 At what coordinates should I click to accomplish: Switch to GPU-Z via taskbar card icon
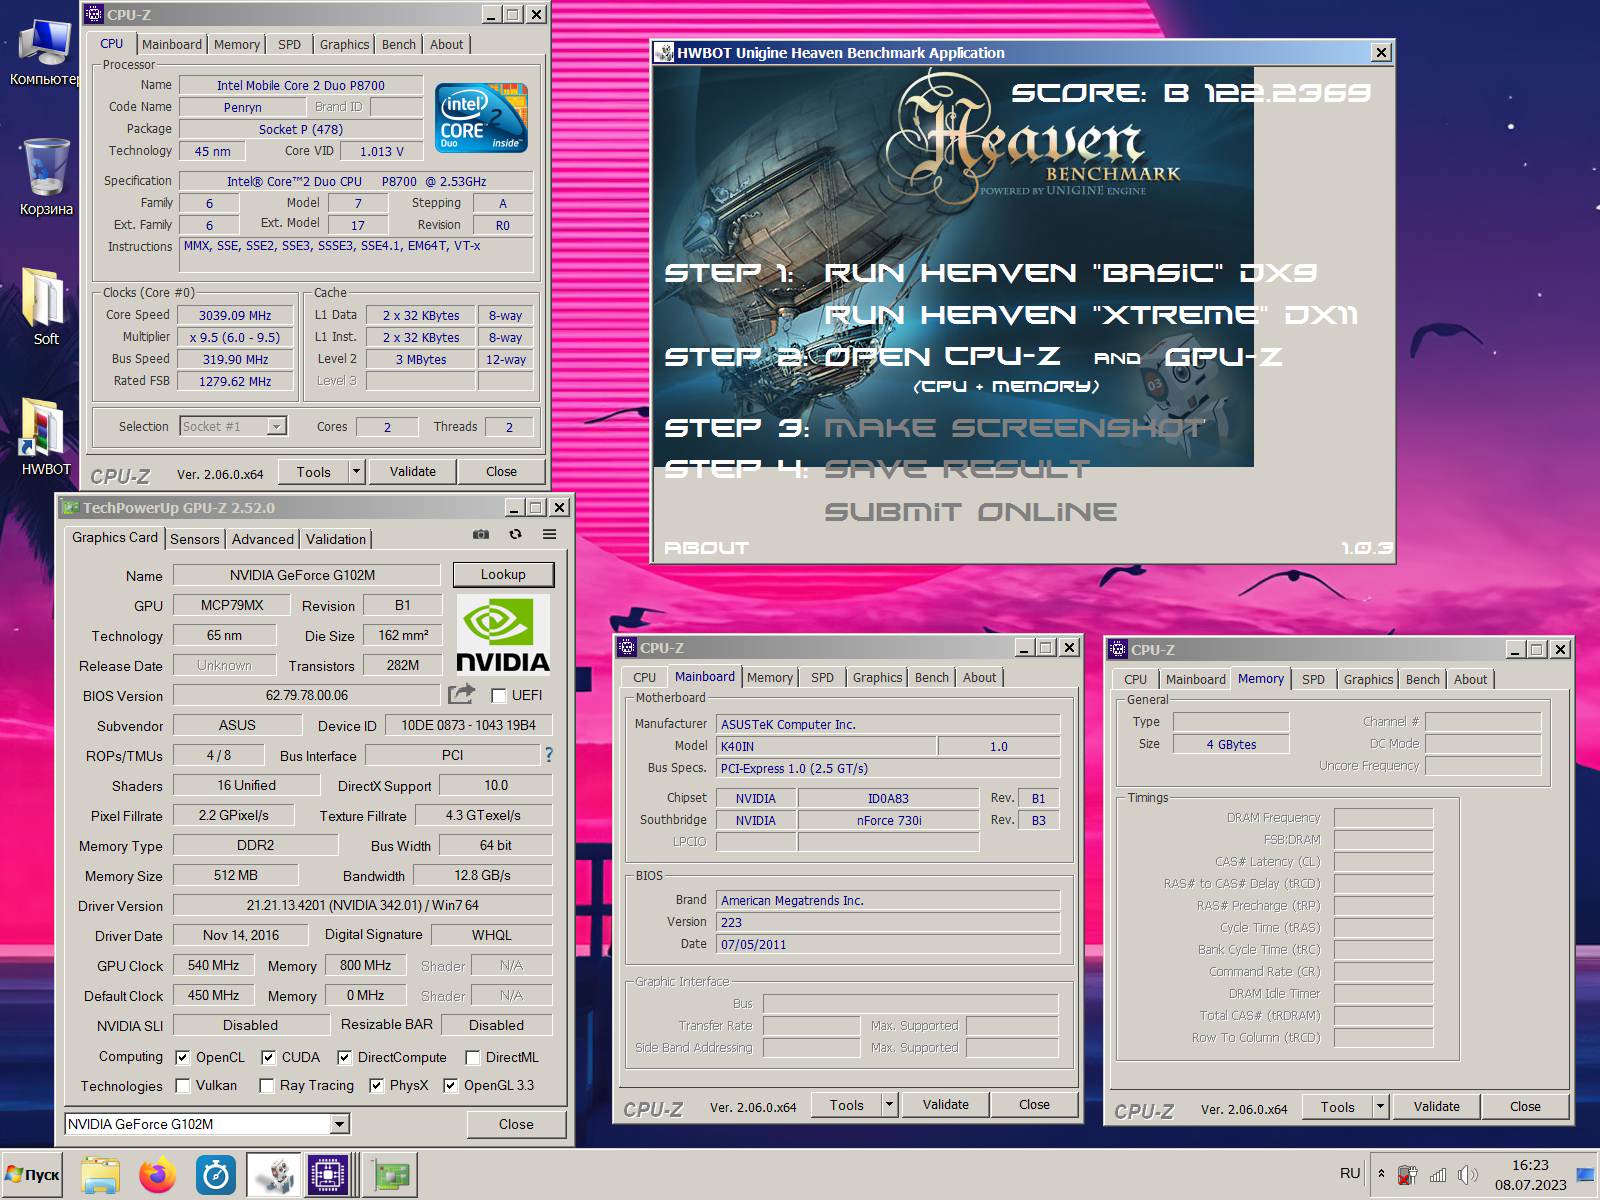point(390,1175)
